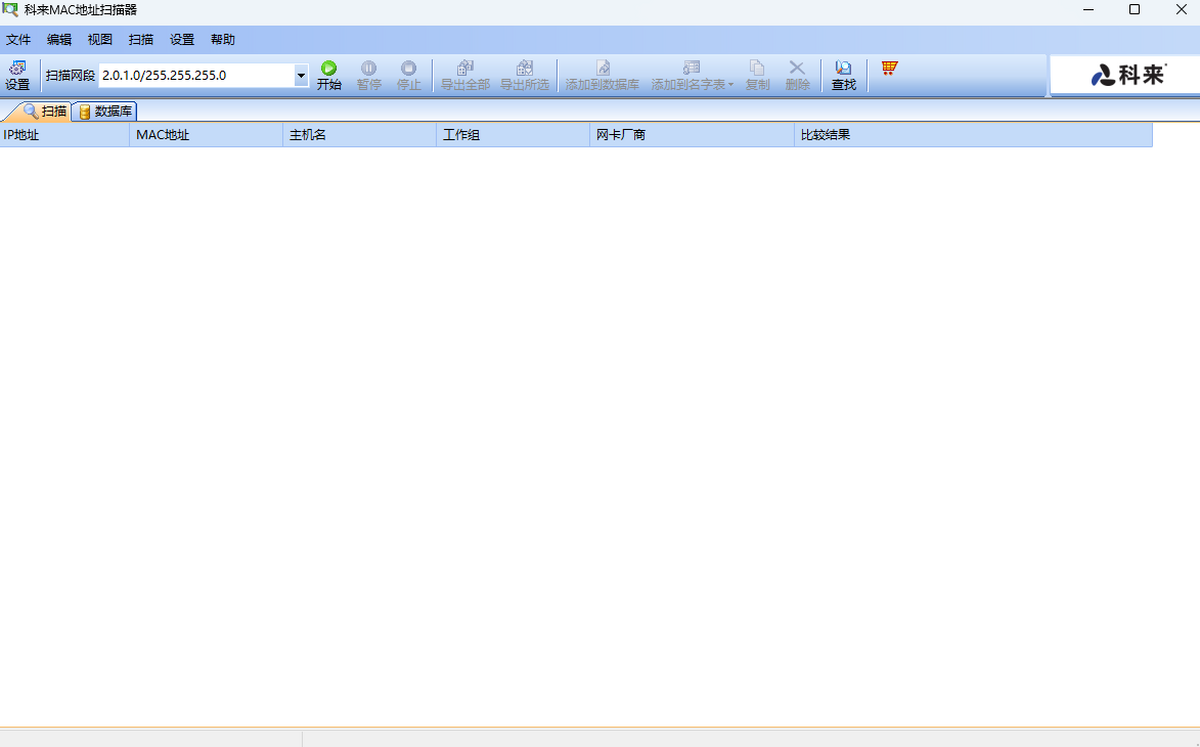The height and width of the screenshot is (747, 1200).
Task: Open the 视图 menu
Action: click(100, 40)
